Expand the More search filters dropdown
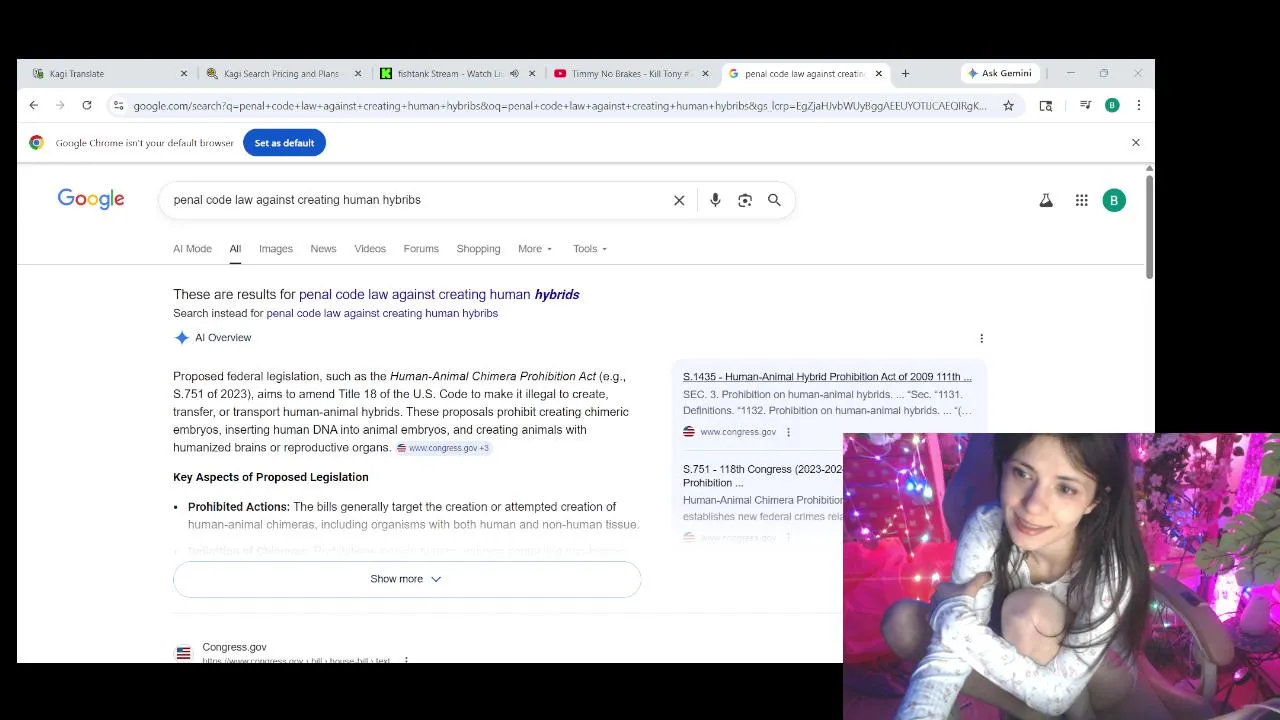Image resolution: width=1280 pixels, height=720 pixels. (535, 249)
